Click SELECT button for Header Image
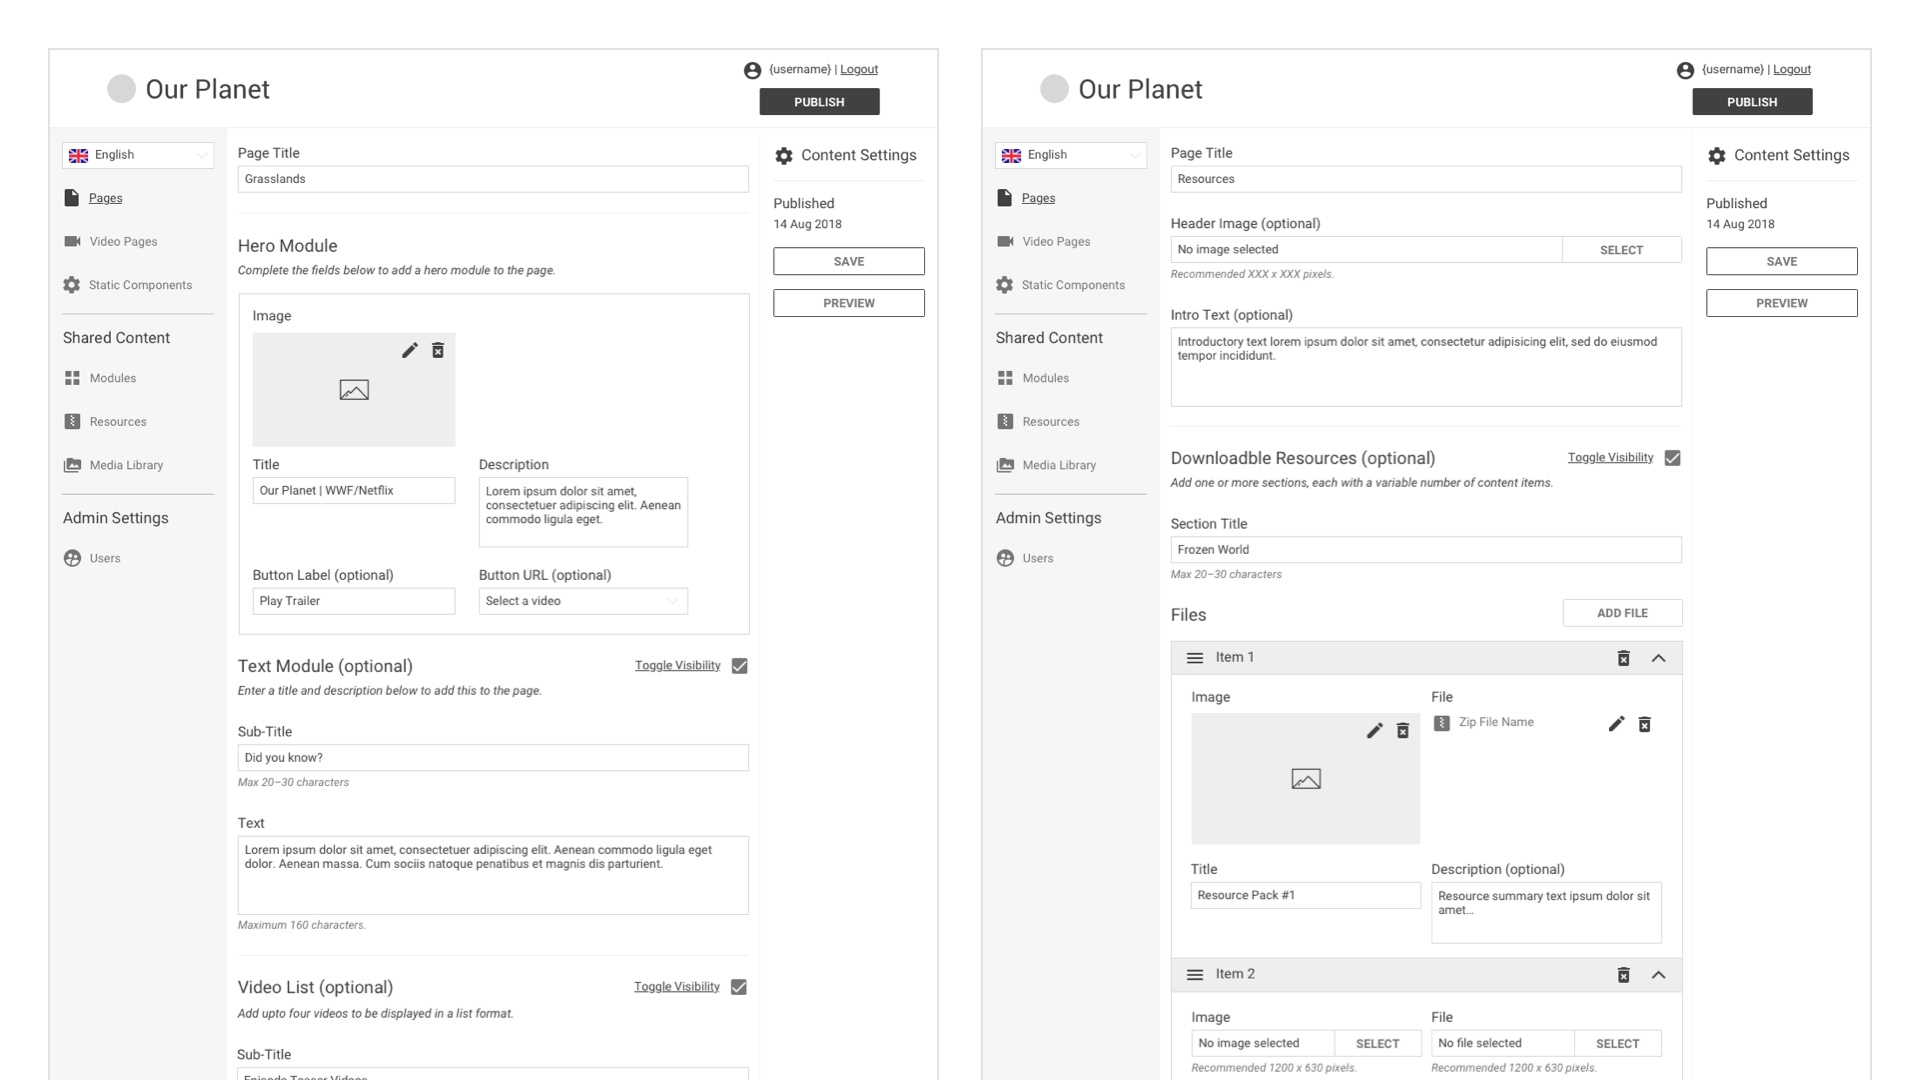1920x1080 pixels. click(x=1621, y=249)
